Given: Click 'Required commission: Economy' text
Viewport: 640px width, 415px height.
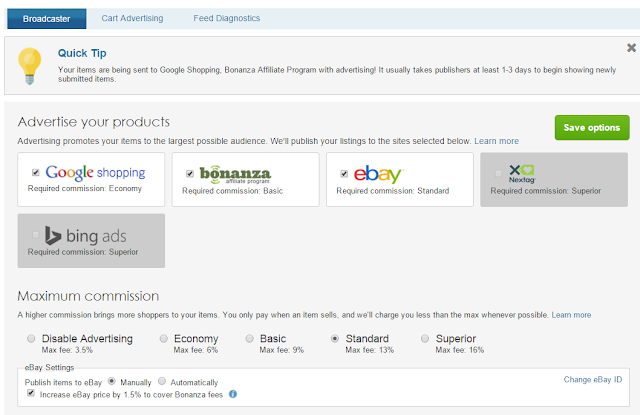Looking at the screenshot, I should (x=84, y=189).
